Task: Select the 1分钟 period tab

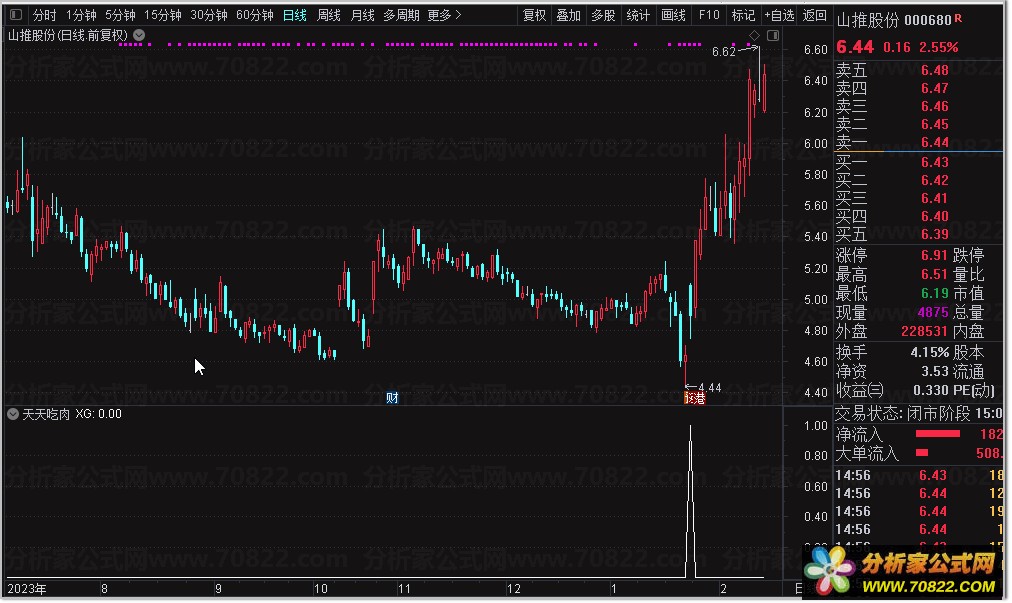Action: coord(81,15)
